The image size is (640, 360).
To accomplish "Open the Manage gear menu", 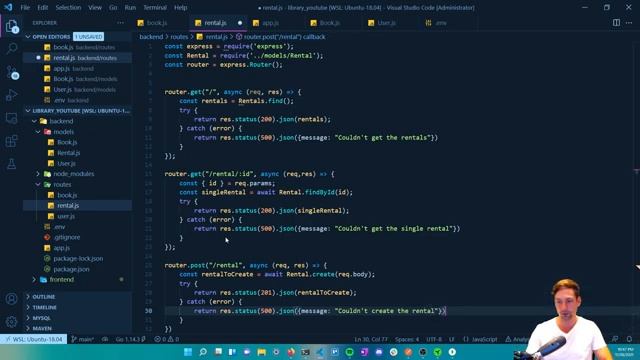I will pyautogui.click(x=12, y=322).
